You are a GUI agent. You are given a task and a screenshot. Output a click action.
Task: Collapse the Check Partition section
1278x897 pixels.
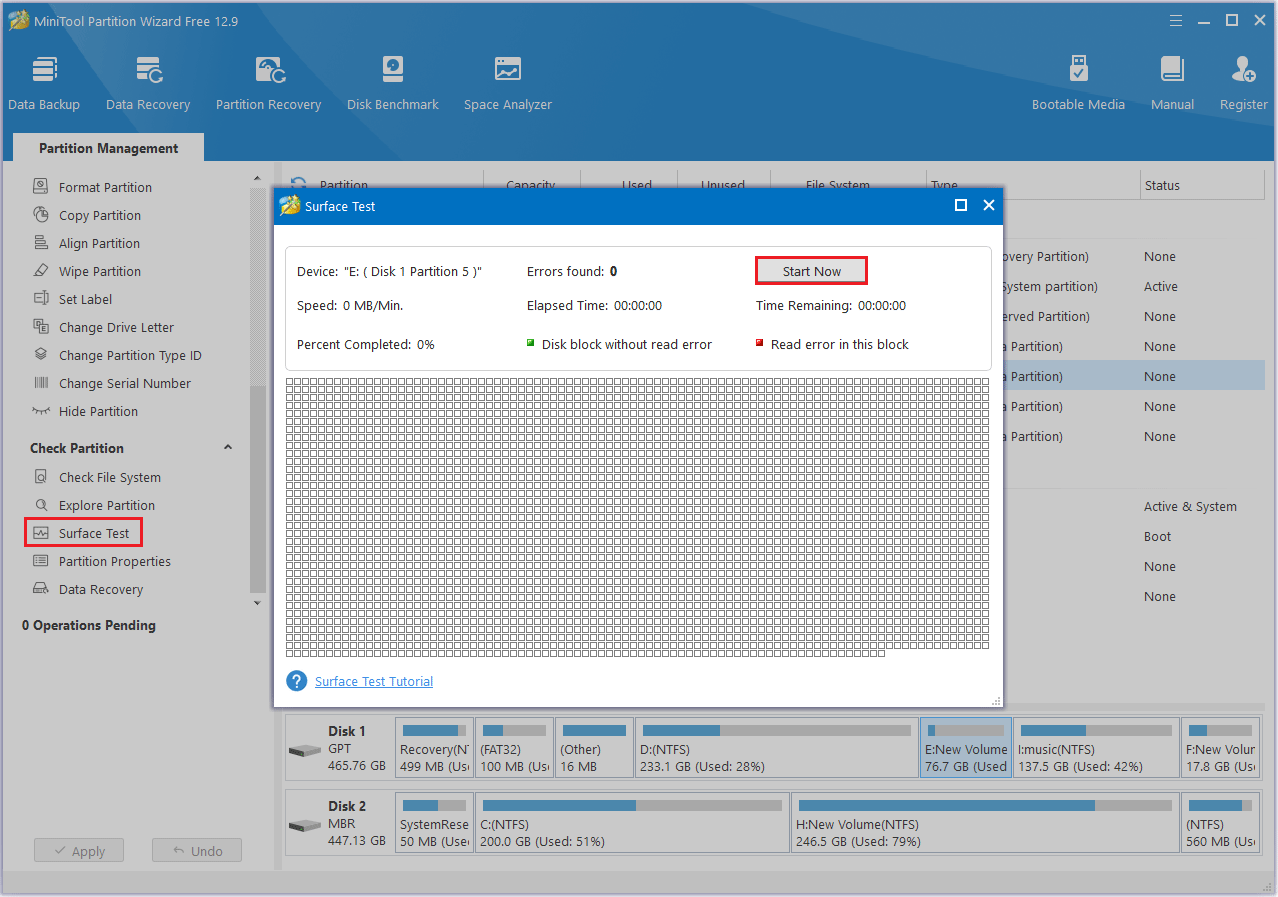[227, 448]
